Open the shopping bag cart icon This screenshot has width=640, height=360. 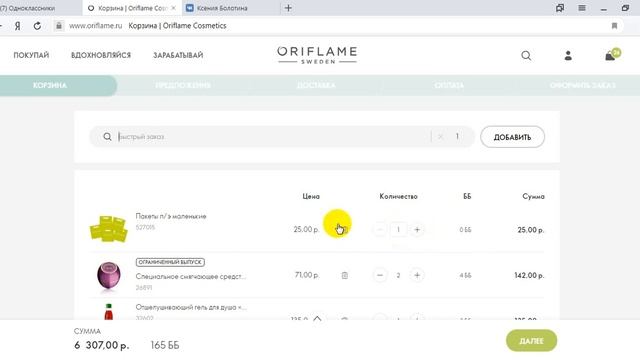tap(611, 55)
